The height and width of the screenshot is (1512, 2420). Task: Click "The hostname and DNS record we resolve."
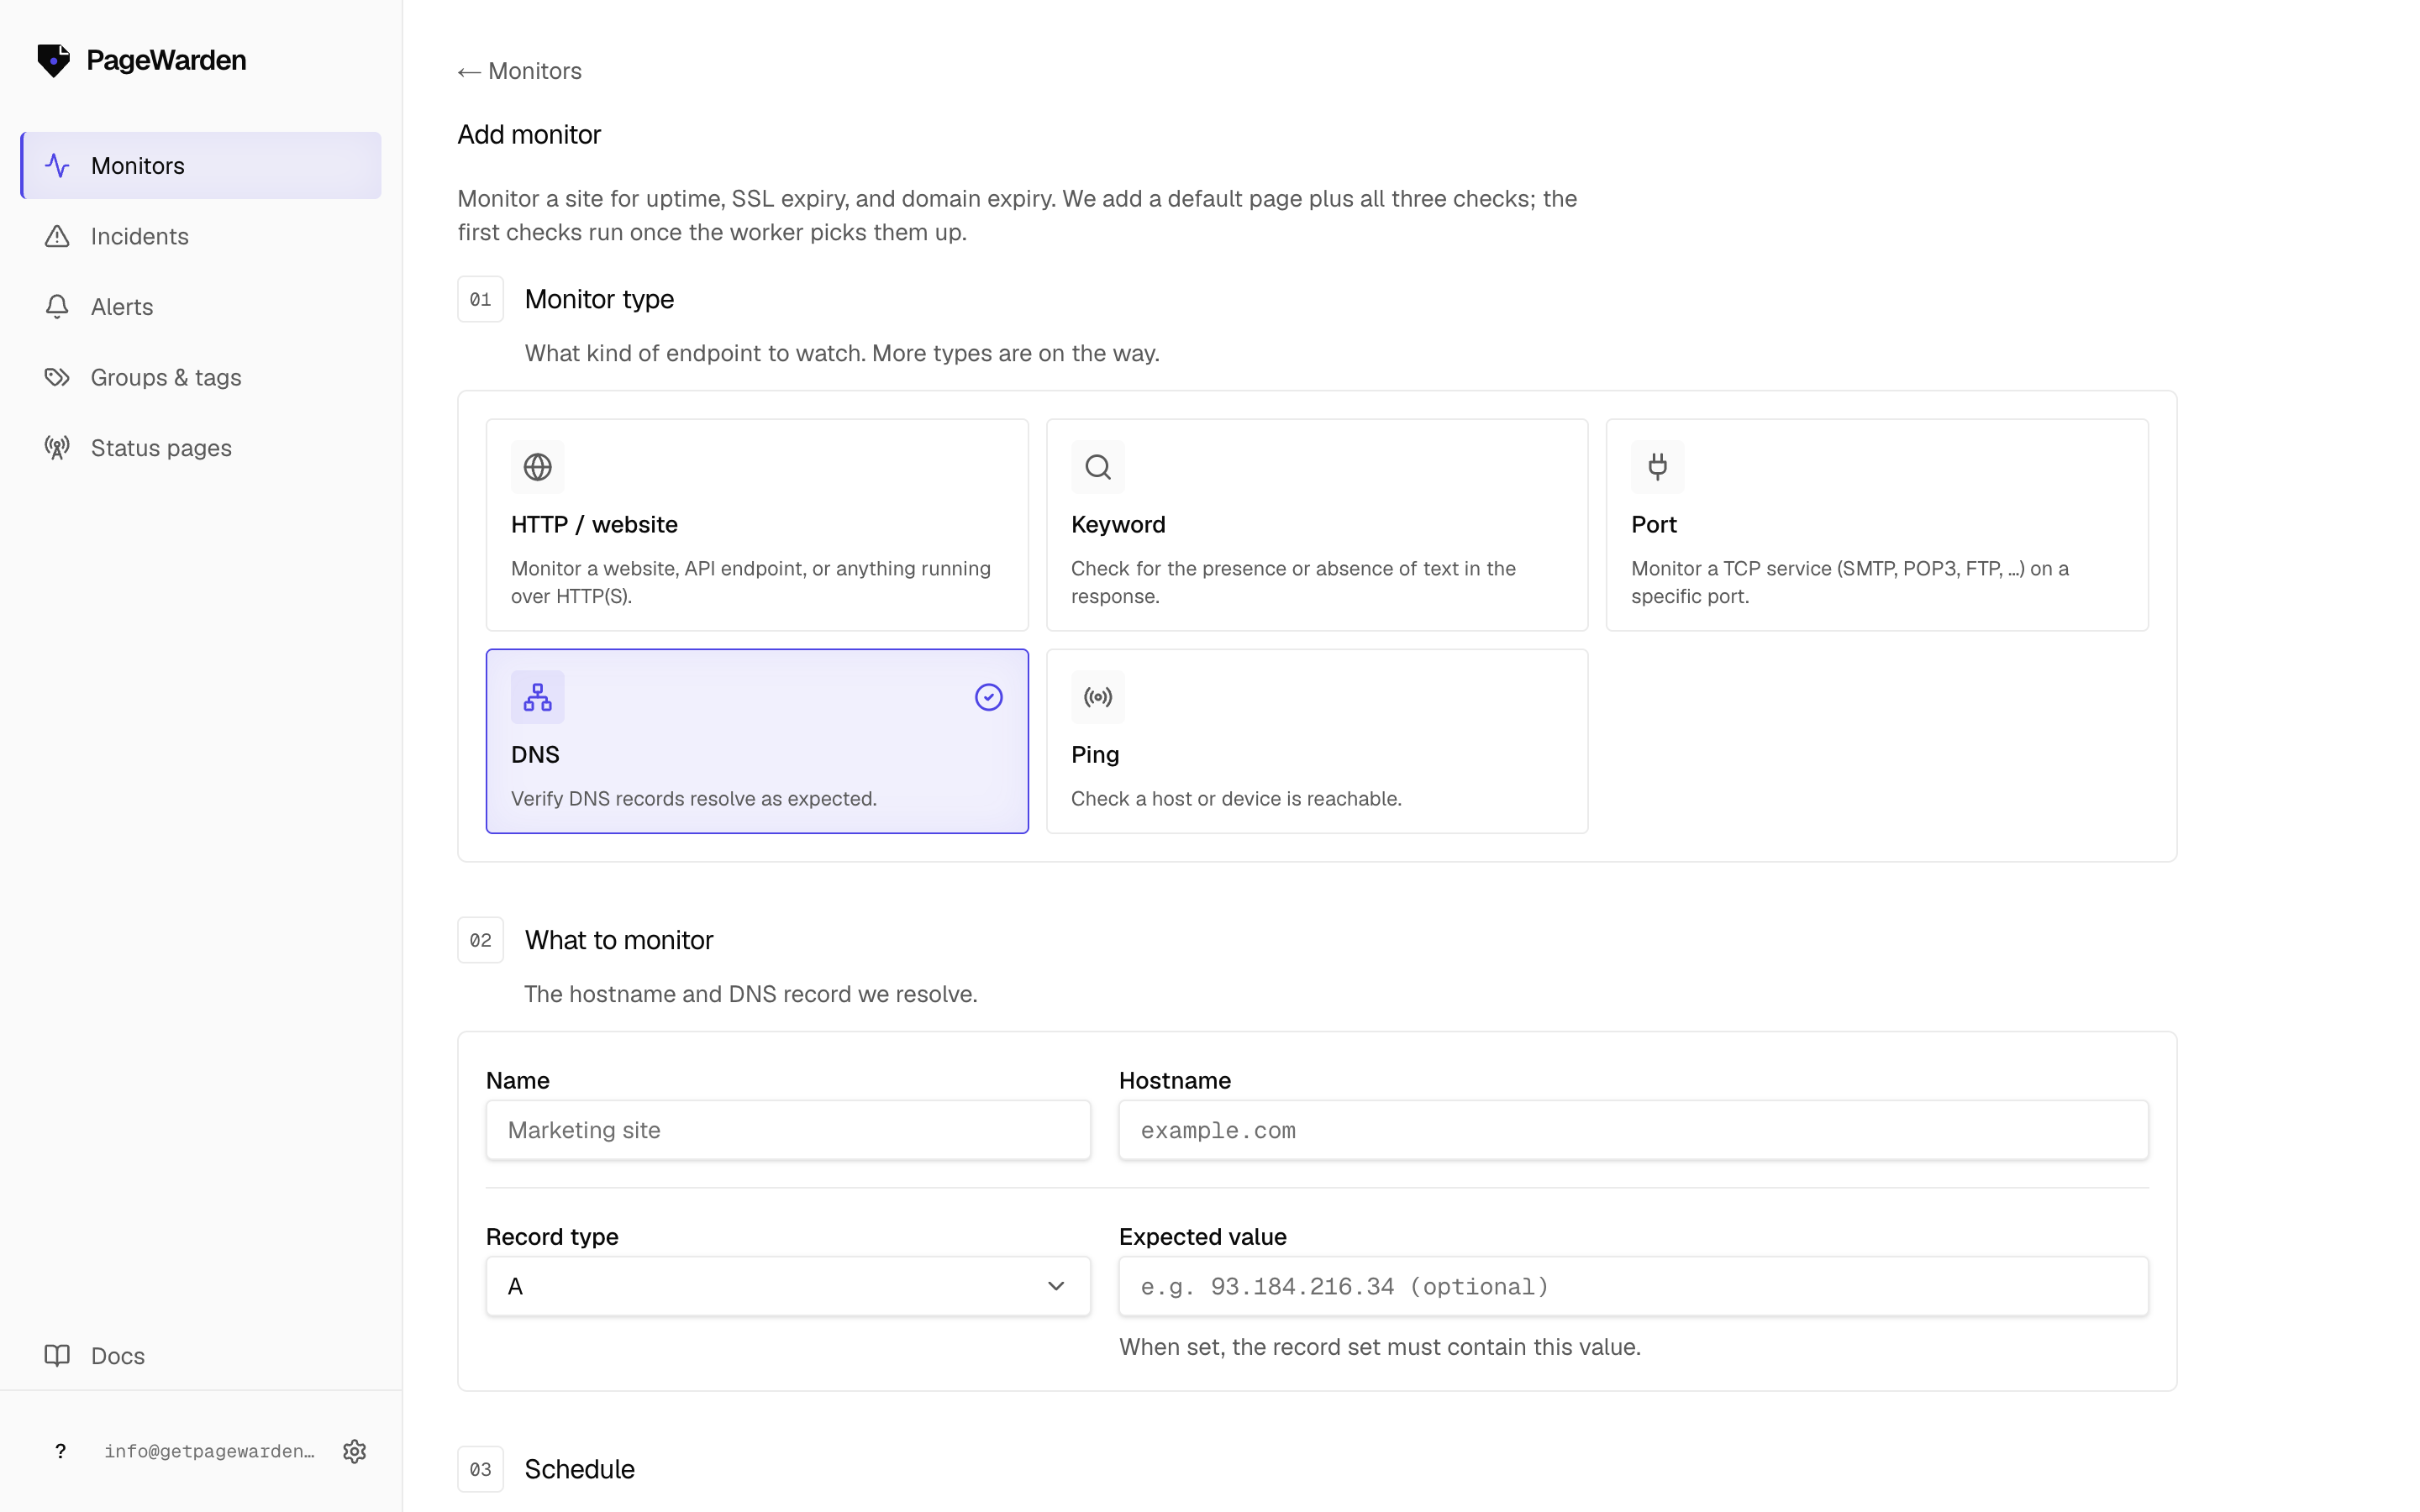751,994
